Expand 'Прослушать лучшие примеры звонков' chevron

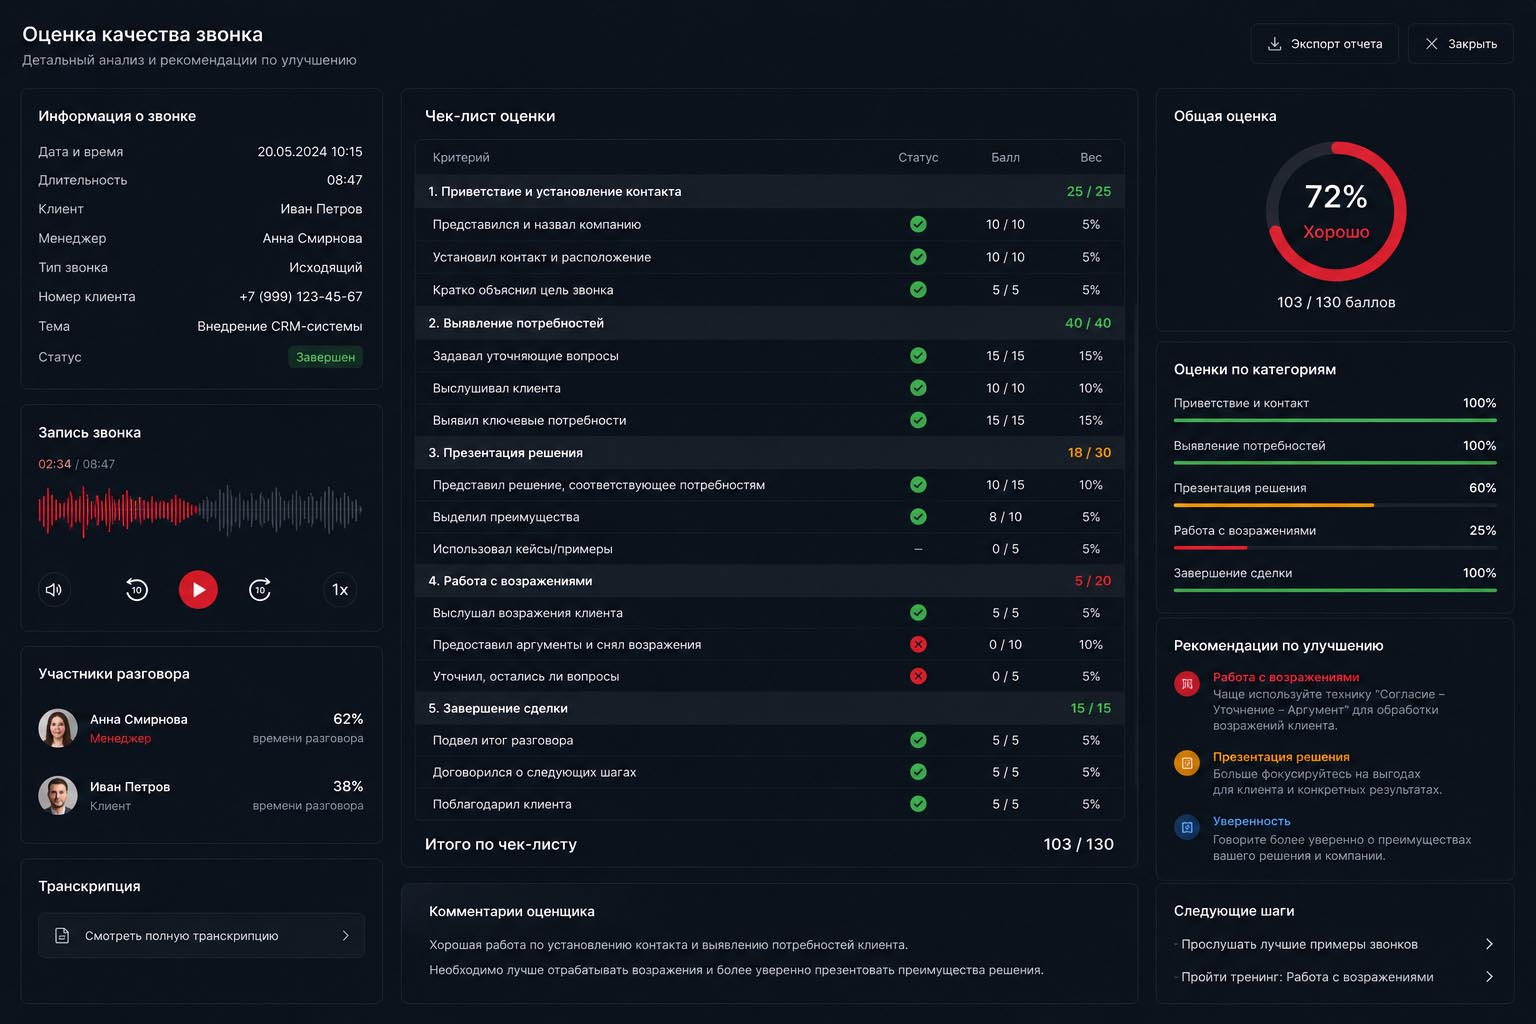(1489, 944)
